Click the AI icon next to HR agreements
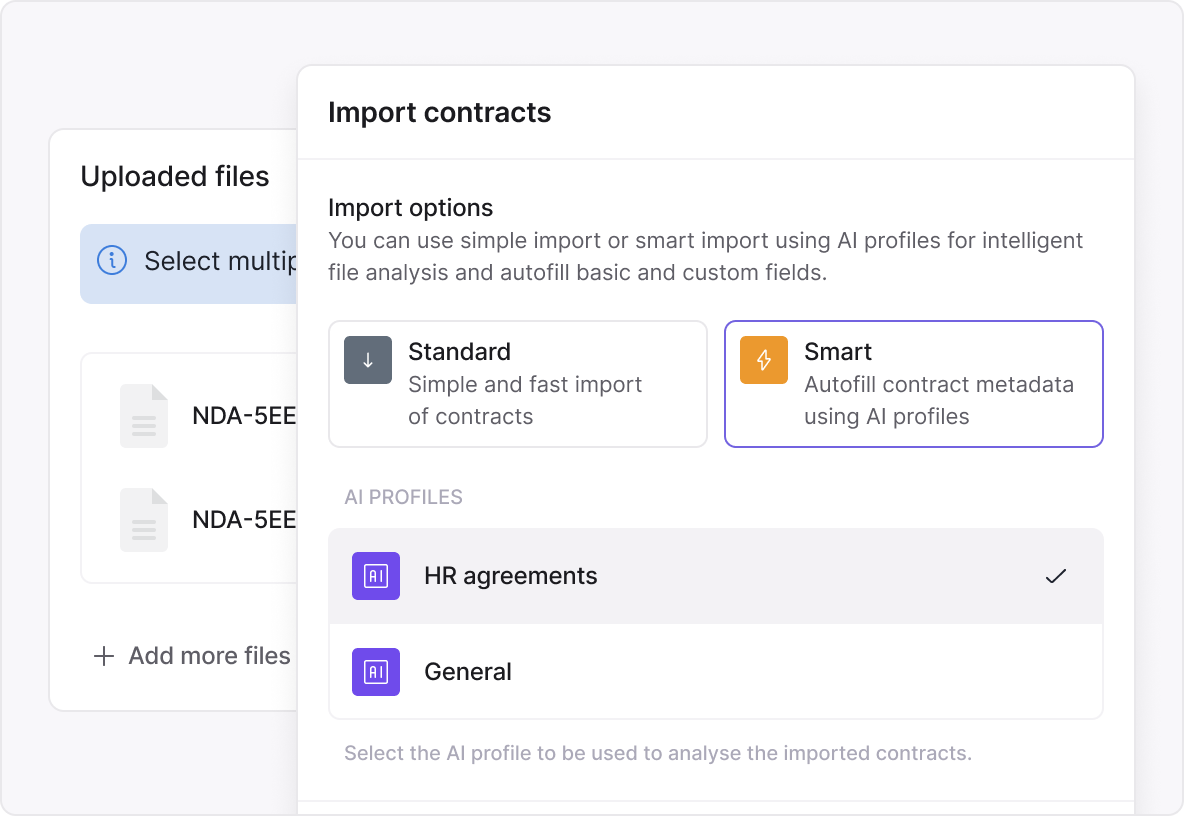The width and height of the screenshot is (1184, 816). tap(375, 576)
